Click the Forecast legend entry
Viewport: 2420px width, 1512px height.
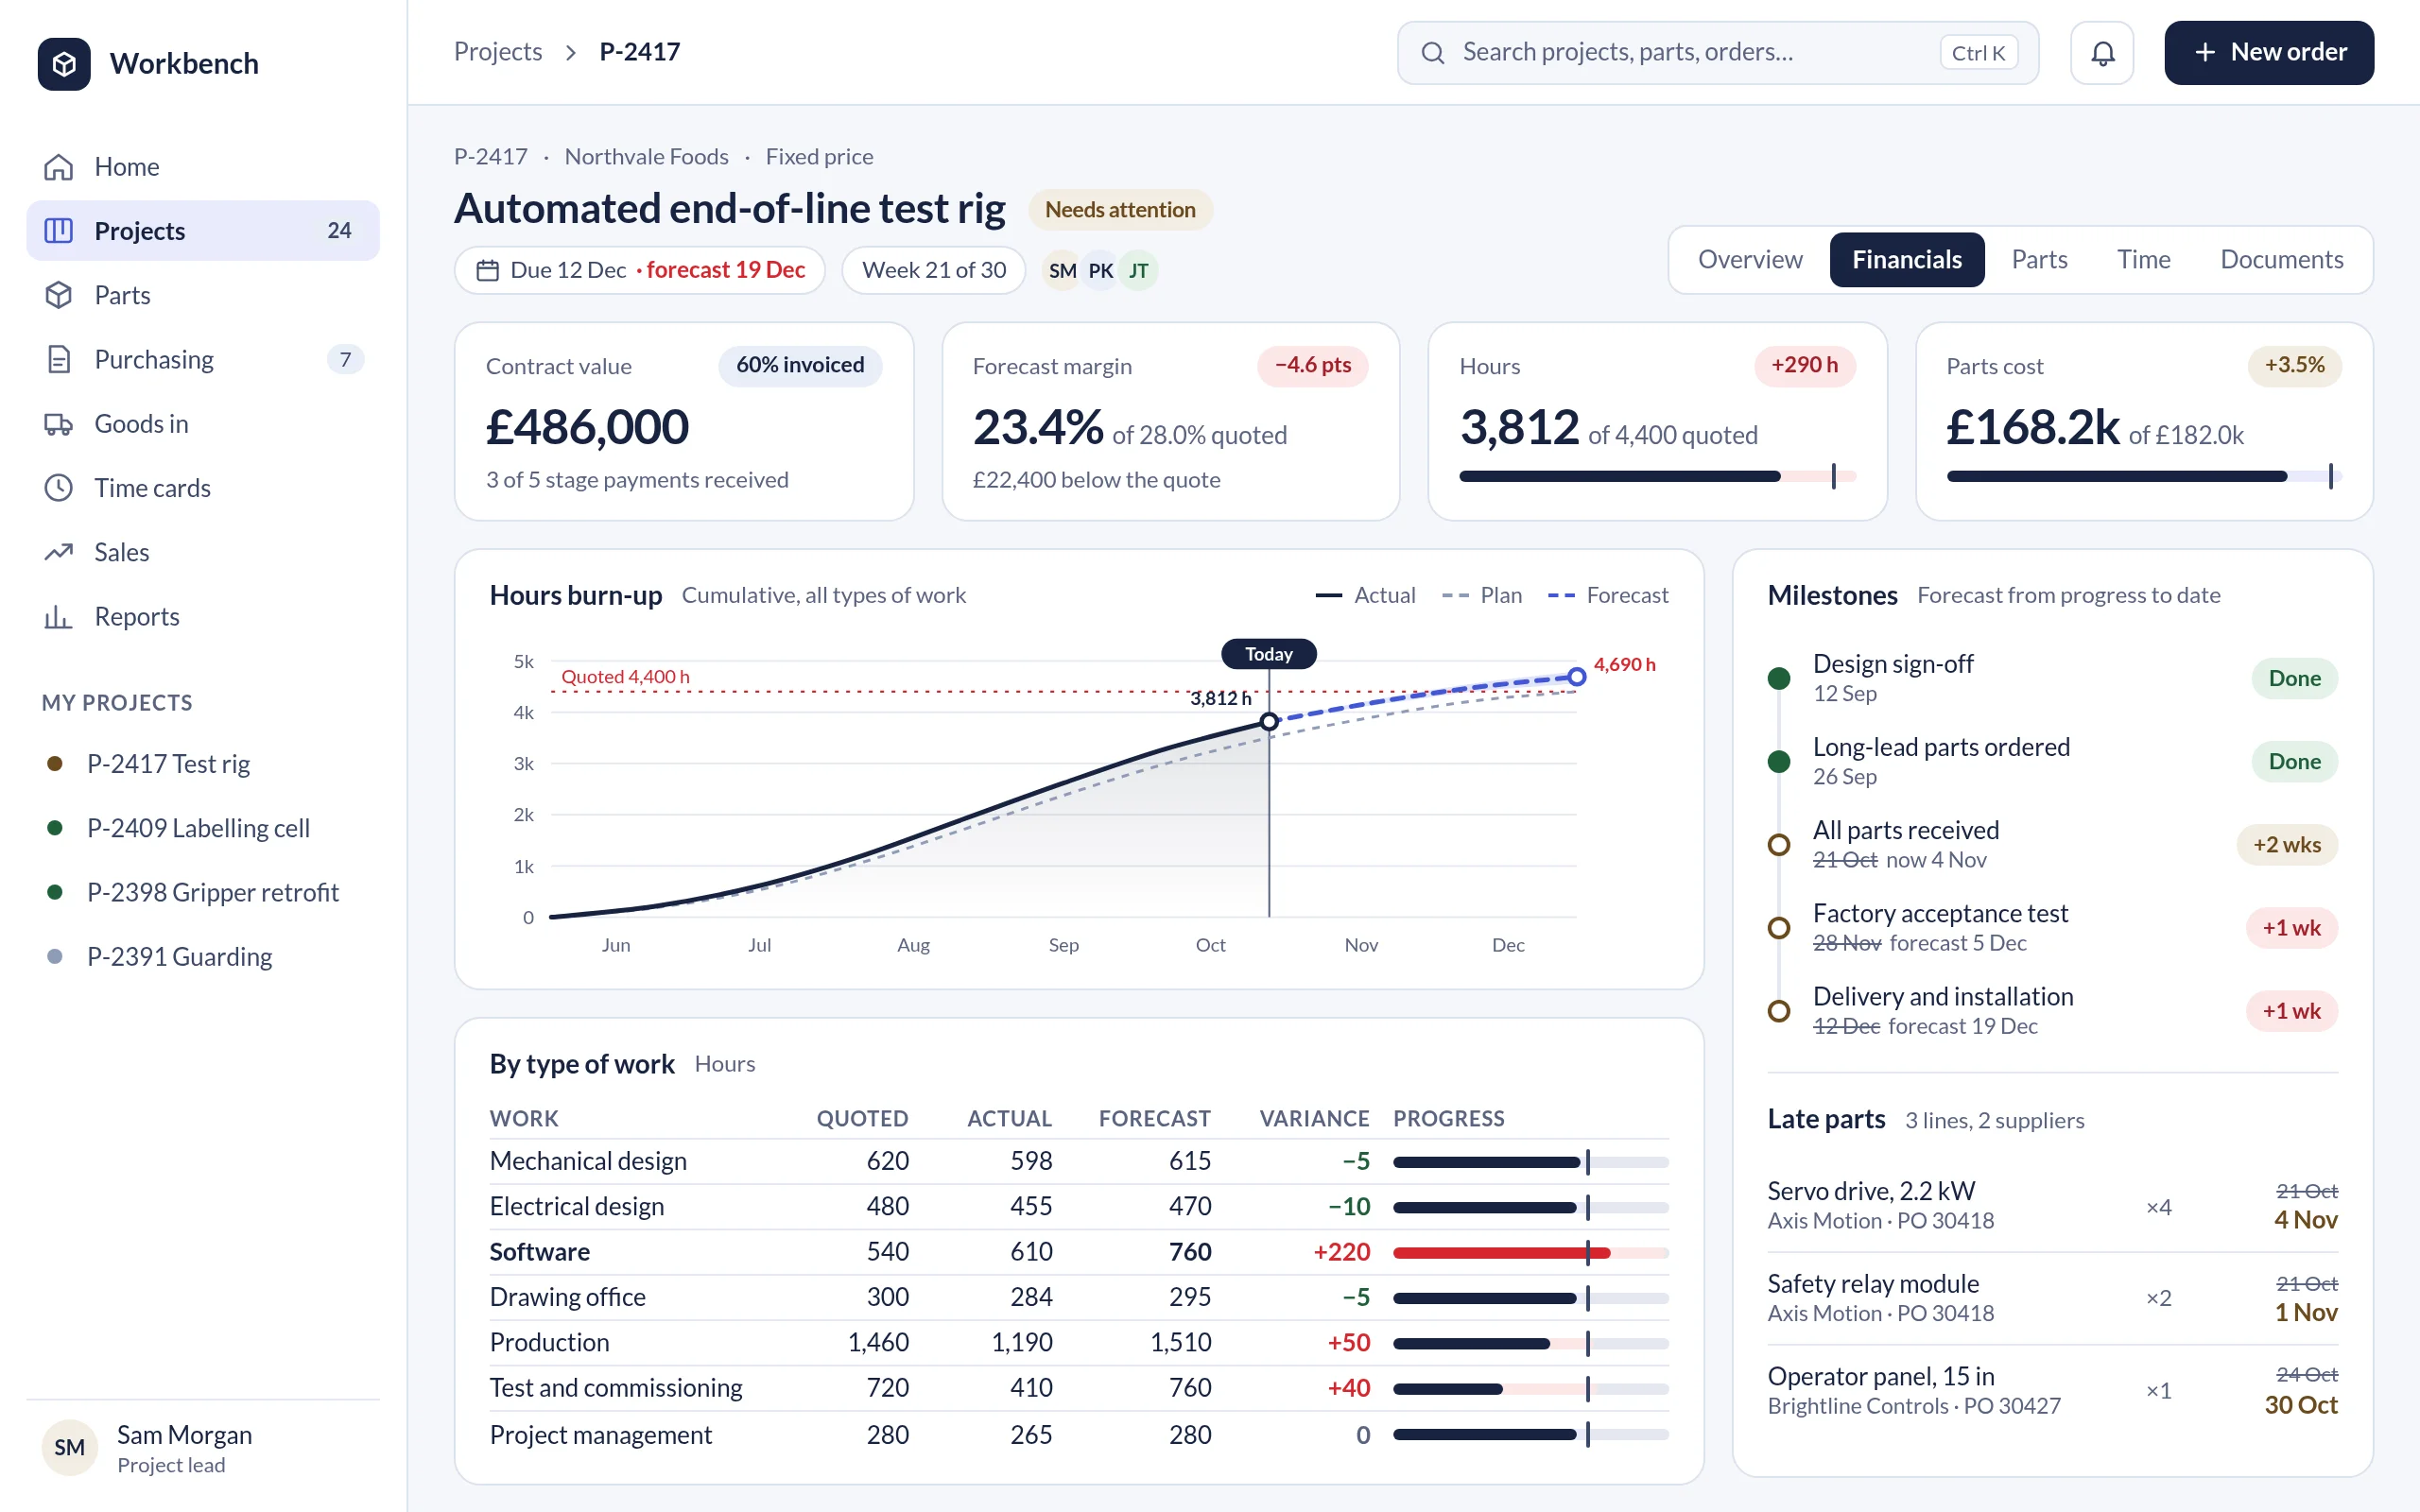(x=1608, y=595)
